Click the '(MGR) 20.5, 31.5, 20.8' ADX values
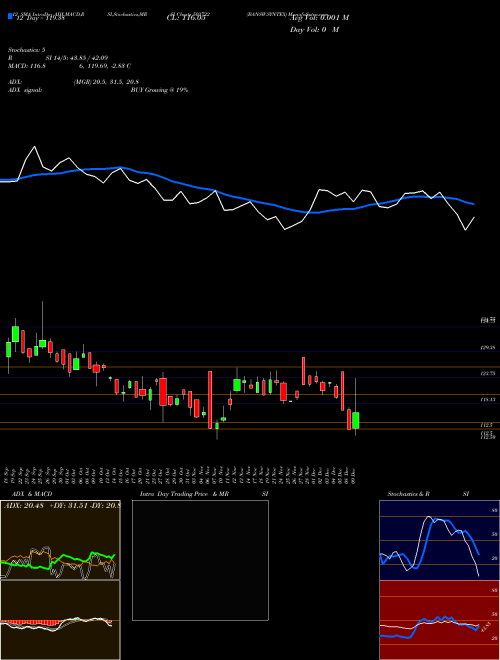This screenshot has width=500, height=660. coord(106,82)
